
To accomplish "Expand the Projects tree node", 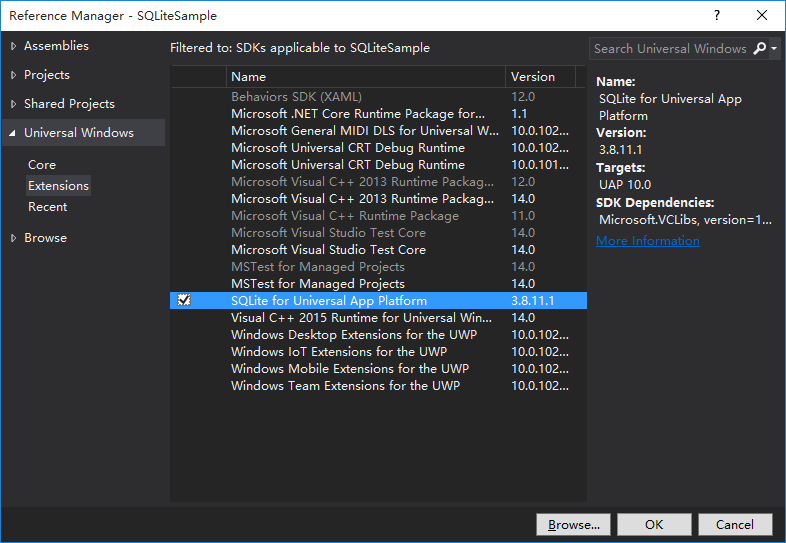I will pyautogui.click(x=14, y=75).
